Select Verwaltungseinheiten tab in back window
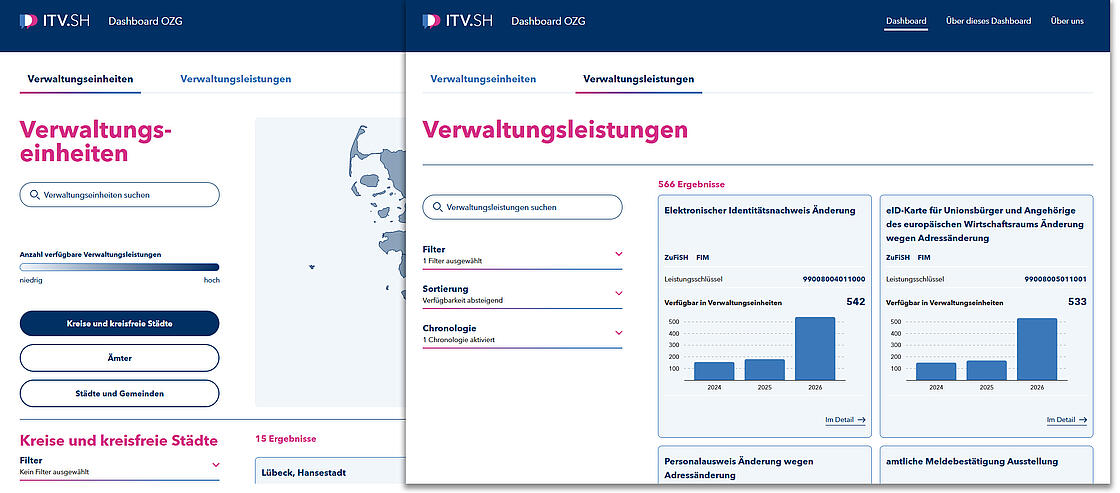 [x=80, y=79]
